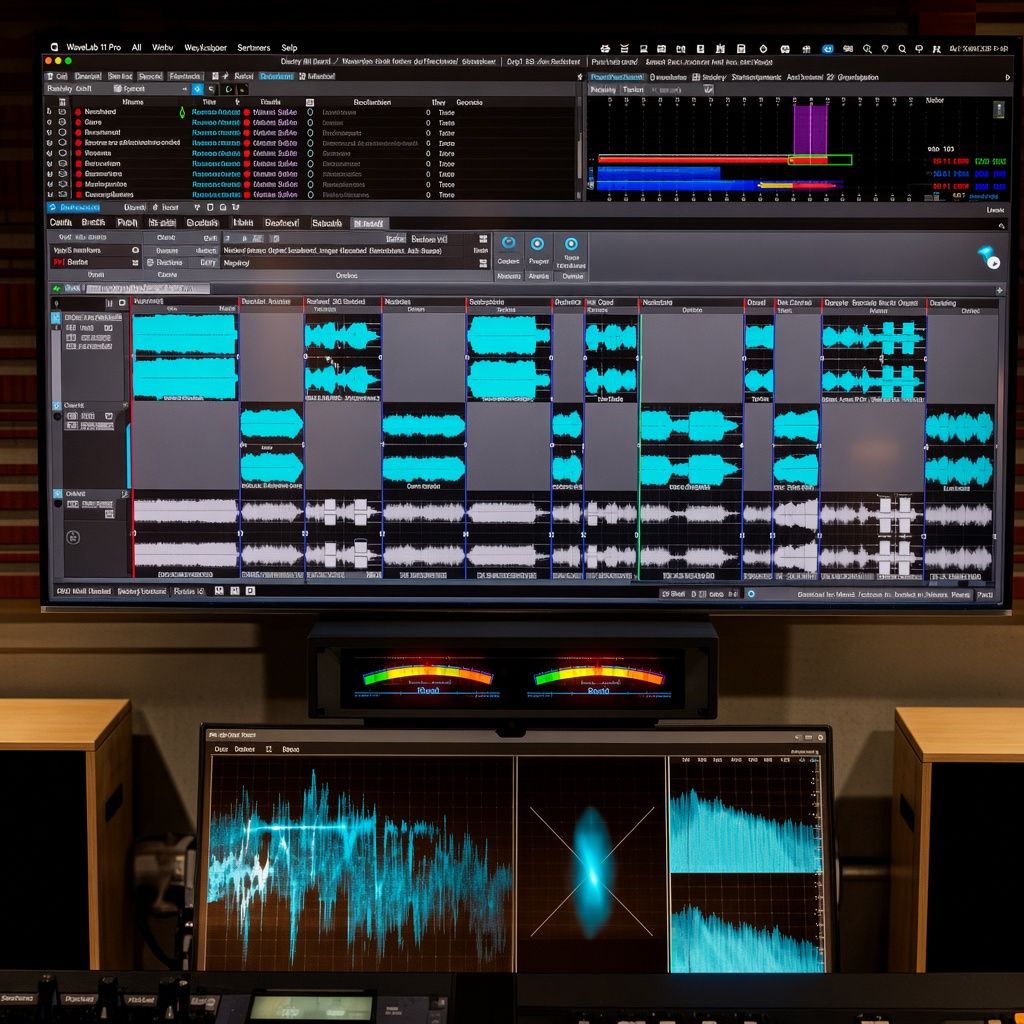The width and height of the screenshot is (1024, 1024).
Task: Click the blue highlighted icon in the top-right menu bar
Action: pos(827,48)
